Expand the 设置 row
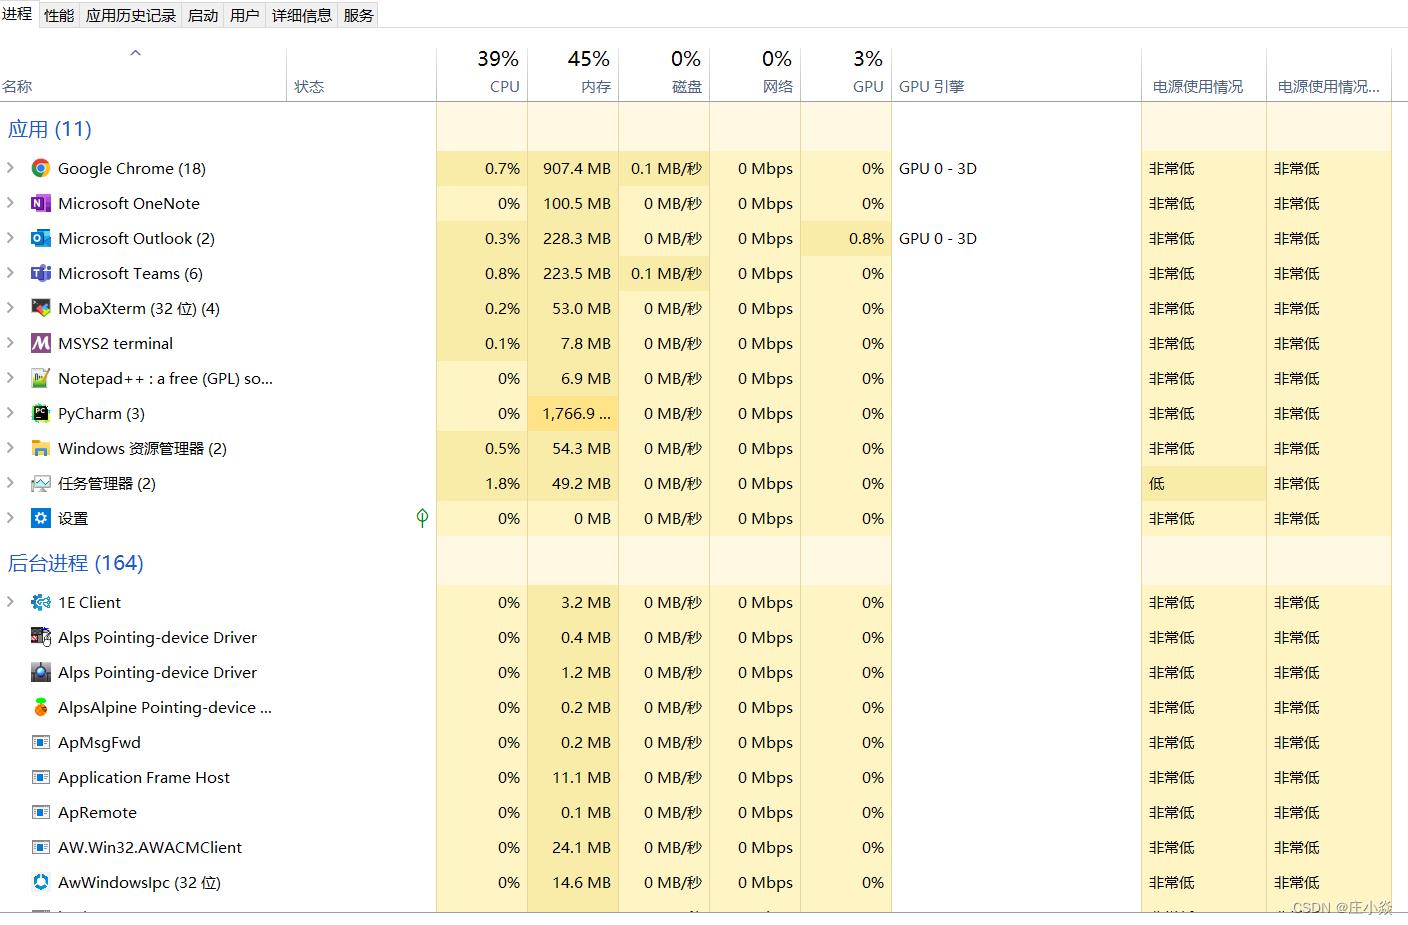 10,518
